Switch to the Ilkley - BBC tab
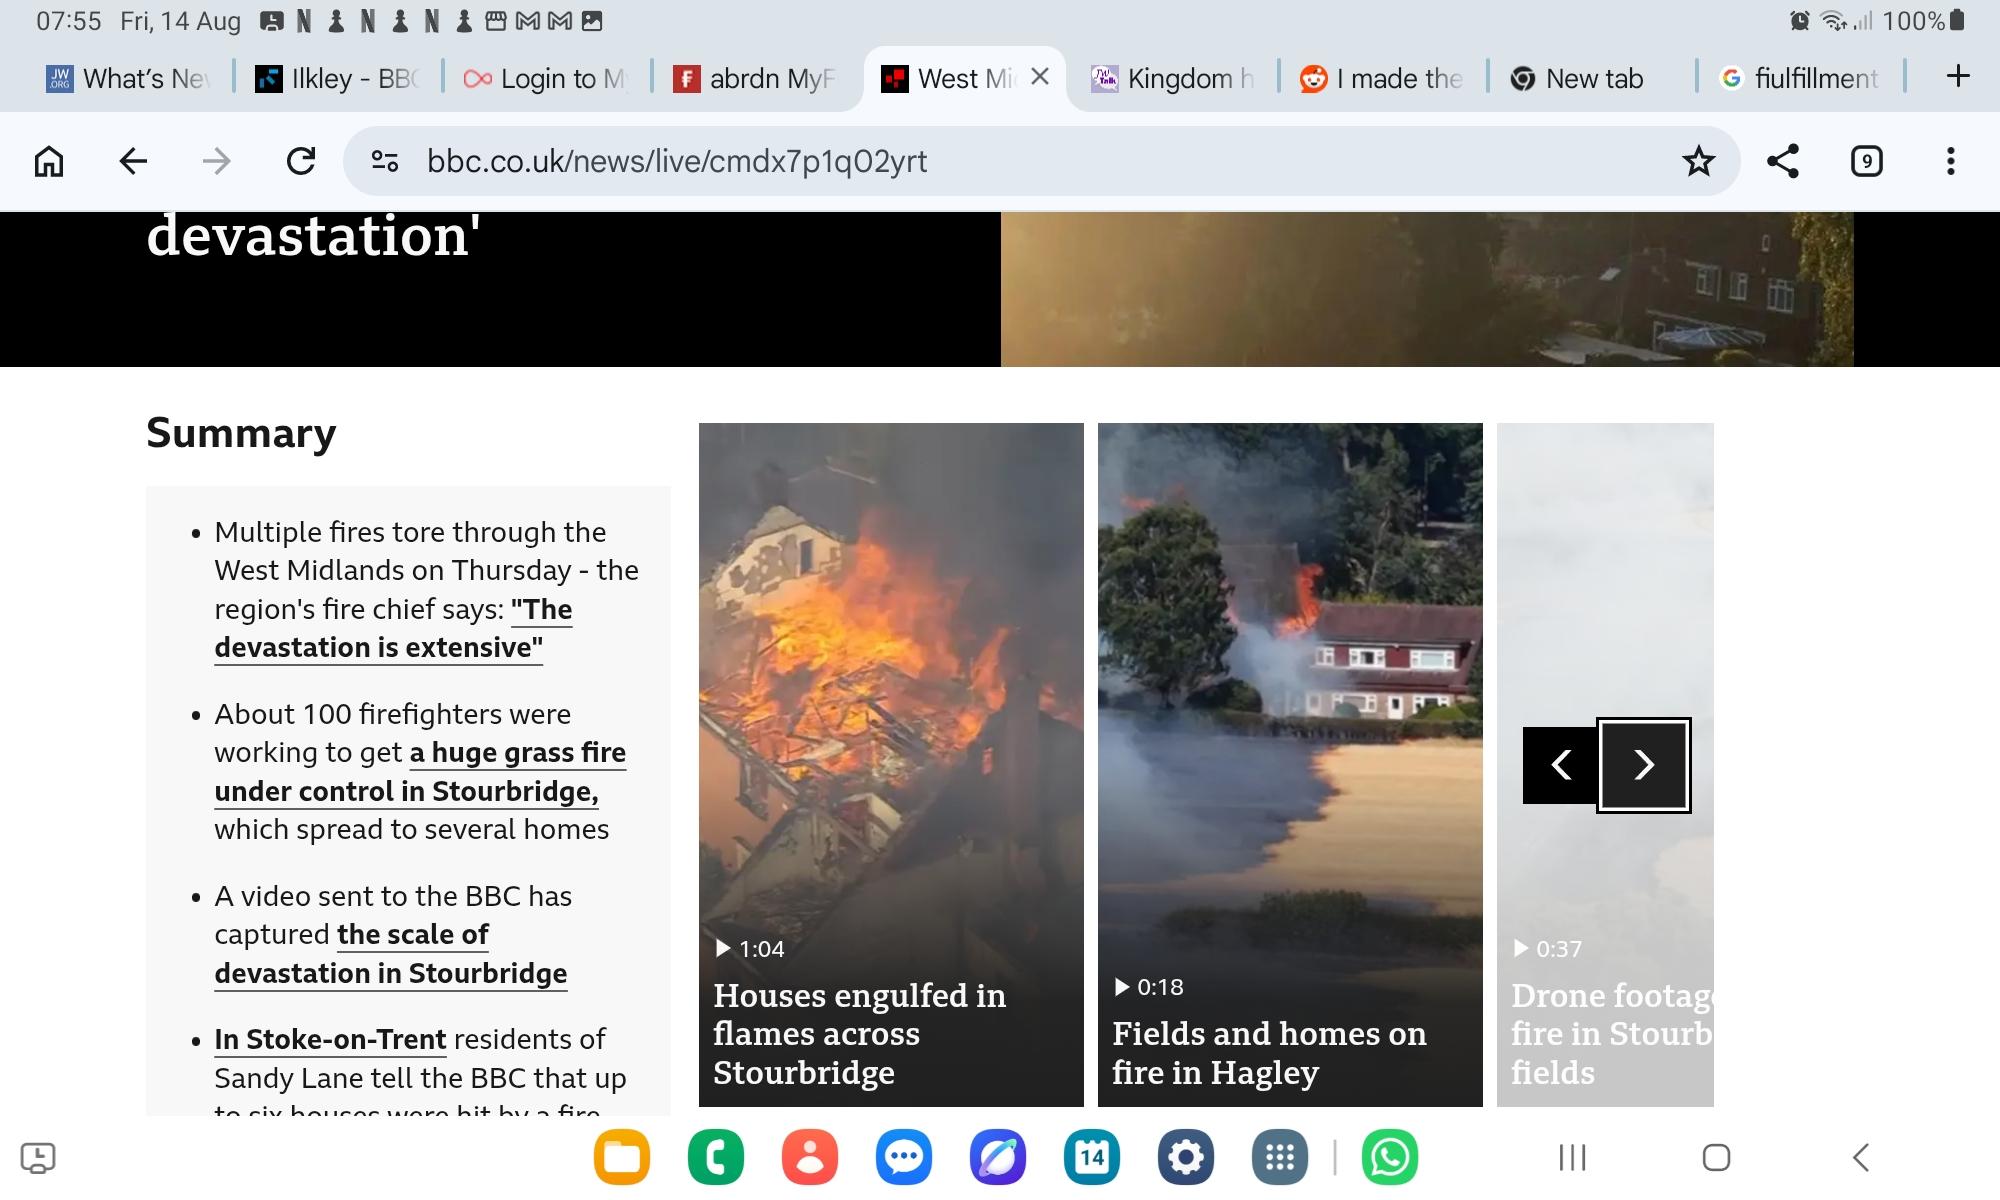 (x=339, y=78)
